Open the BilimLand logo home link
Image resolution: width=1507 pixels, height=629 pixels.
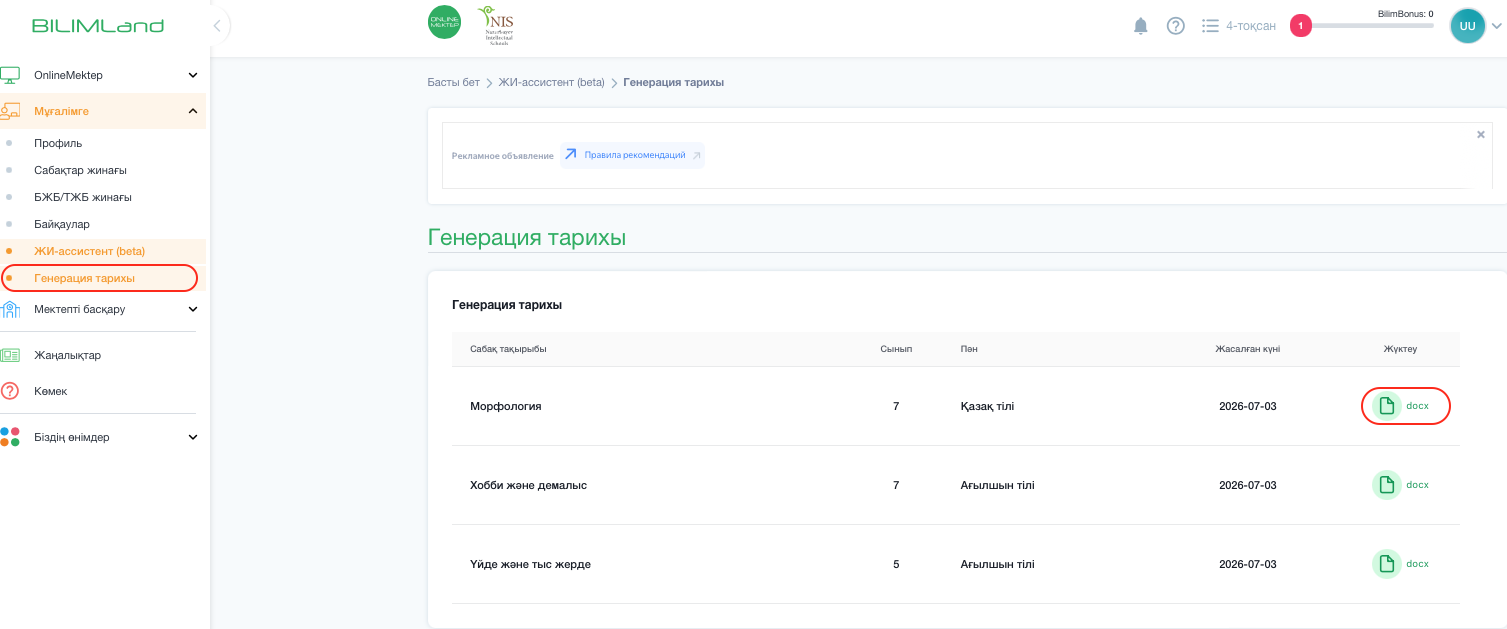tap(98, 26)
